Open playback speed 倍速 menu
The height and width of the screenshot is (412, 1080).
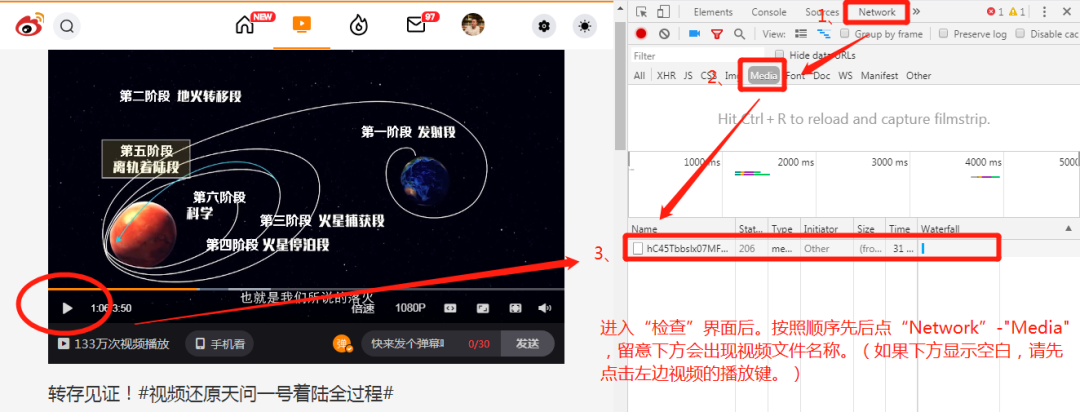pyautogui.click(x=362, y=309)
